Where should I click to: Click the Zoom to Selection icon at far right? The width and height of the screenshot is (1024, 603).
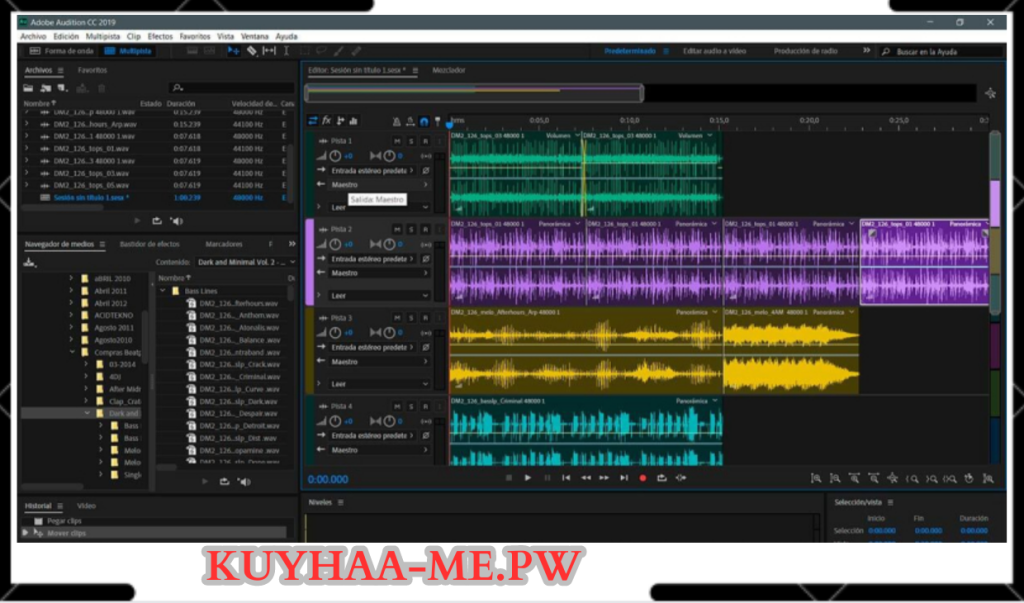989,479
